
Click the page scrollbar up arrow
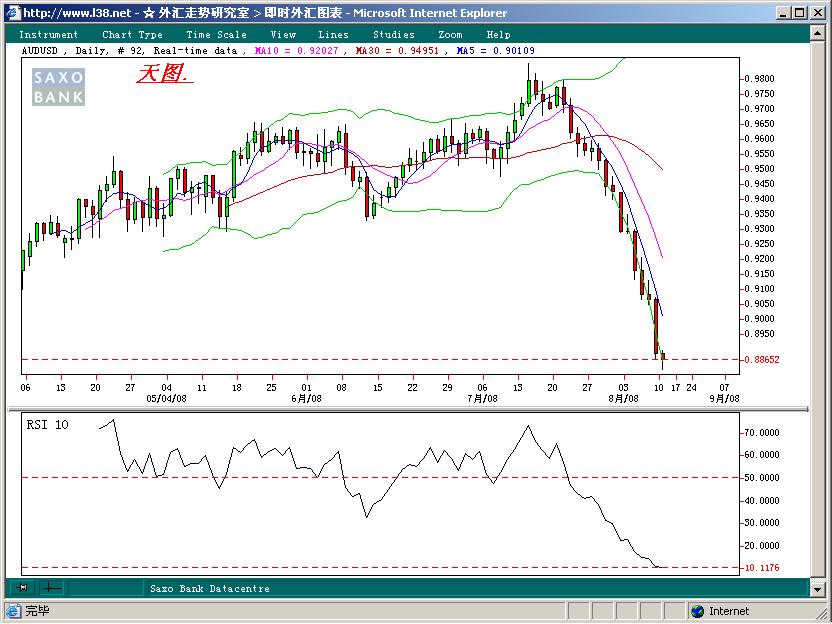point(817,33)
